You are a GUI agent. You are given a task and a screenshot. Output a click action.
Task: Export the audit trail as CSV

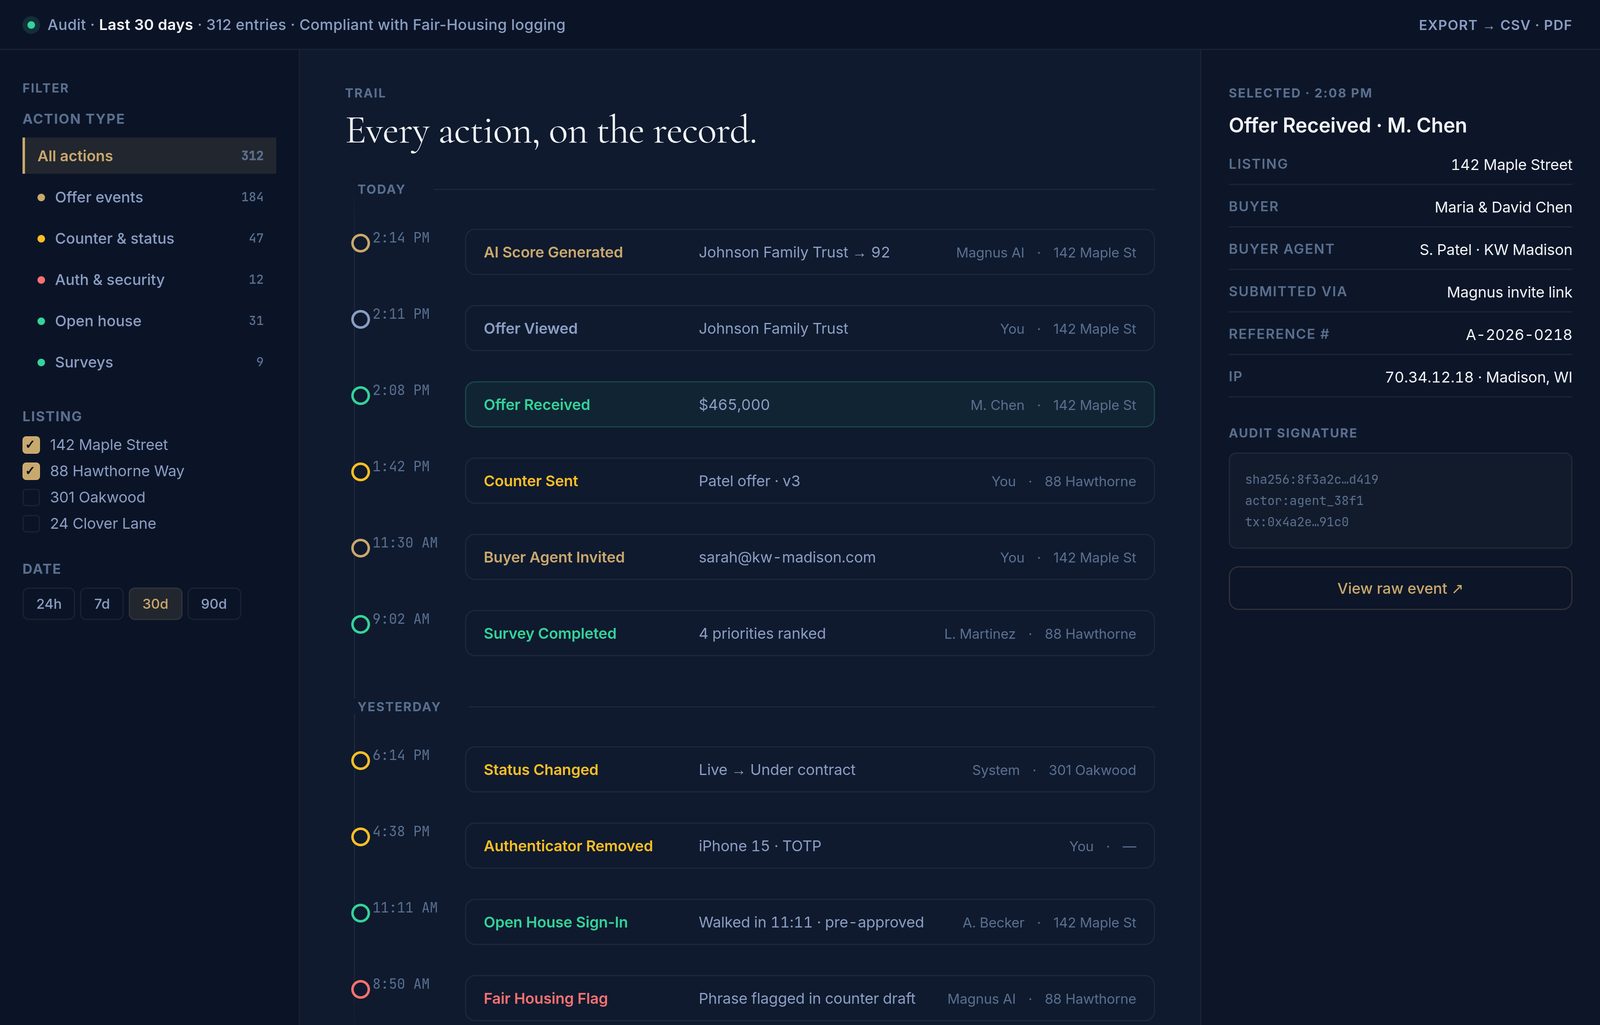coord(1515,25)
